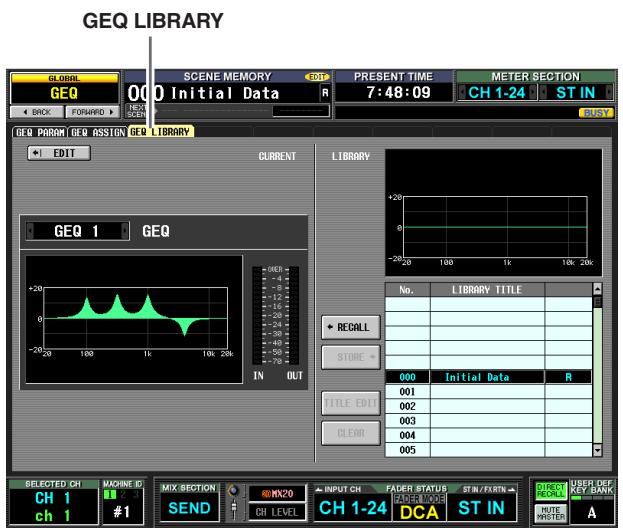Click the EDIT button below the tabs
Screen dimensions: 623x531
point(59,153)
